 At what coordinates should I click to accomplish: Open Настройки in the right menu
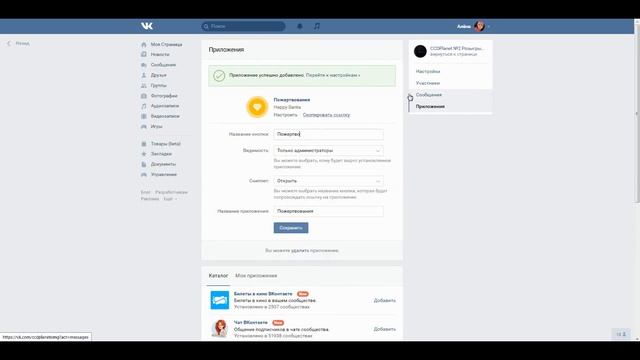[x=428, y=71]
